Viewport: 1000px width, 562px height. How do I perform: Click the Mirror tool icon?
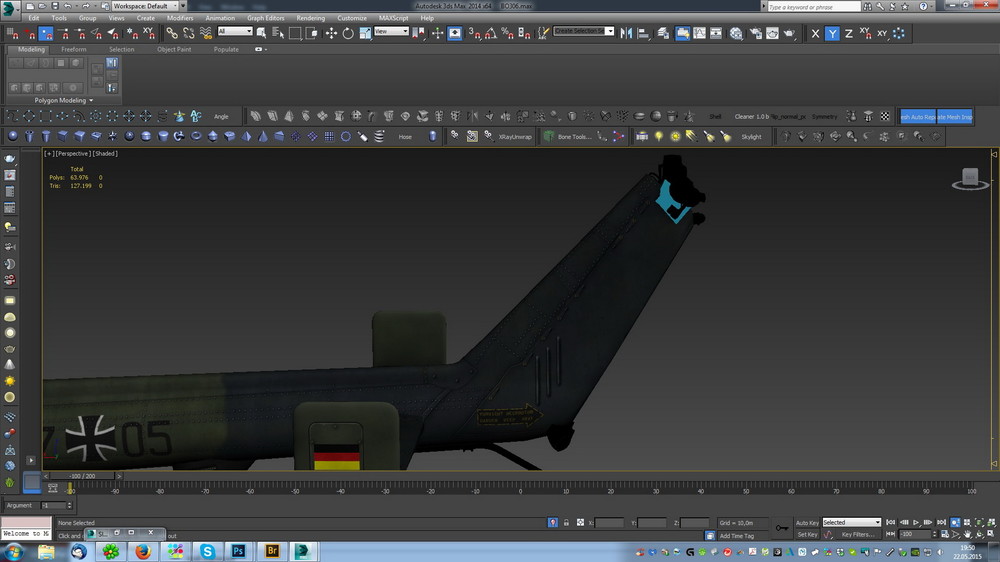click(x=625, y=33)
